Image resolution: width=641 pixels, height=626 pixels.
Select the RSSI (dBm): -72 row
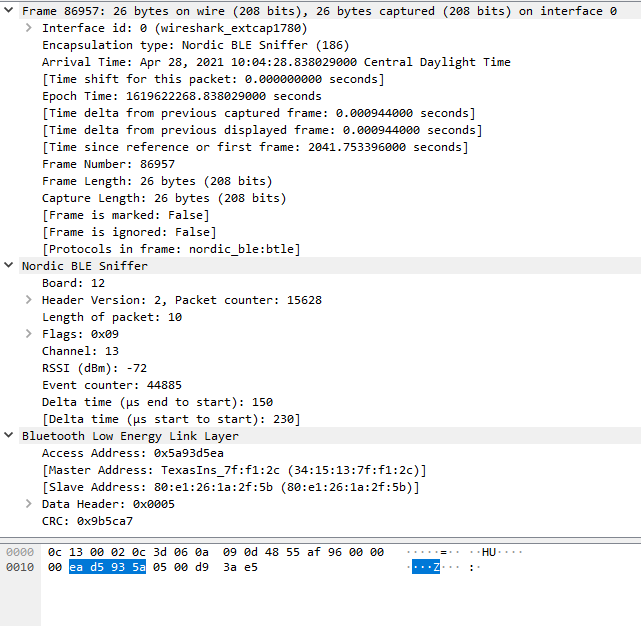tap(94, 368)
